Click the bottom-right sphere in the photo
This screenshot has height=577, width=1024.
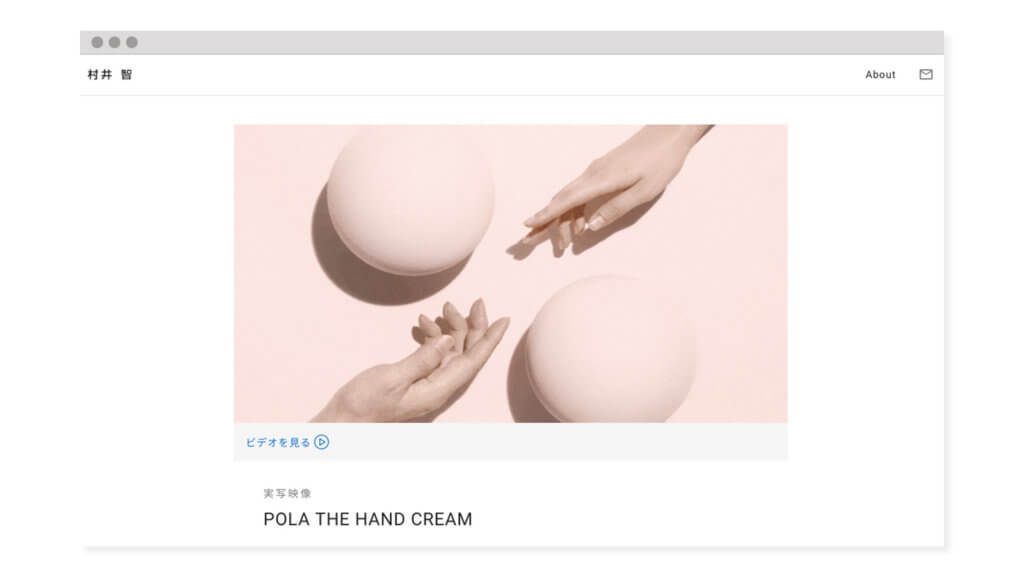pyautogui.click(x=611, y=349)
